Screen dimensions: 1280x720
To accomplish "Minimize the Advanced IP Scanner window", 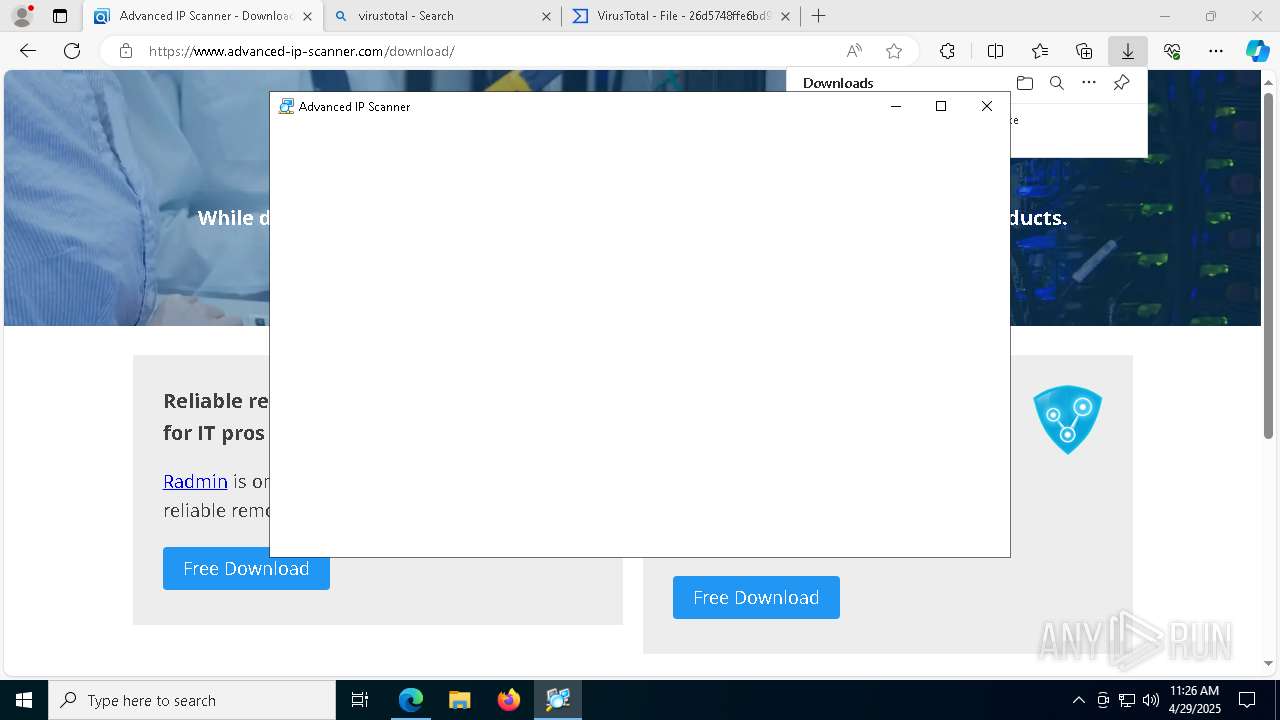I will pyautogui.click(x=896, y=106).
